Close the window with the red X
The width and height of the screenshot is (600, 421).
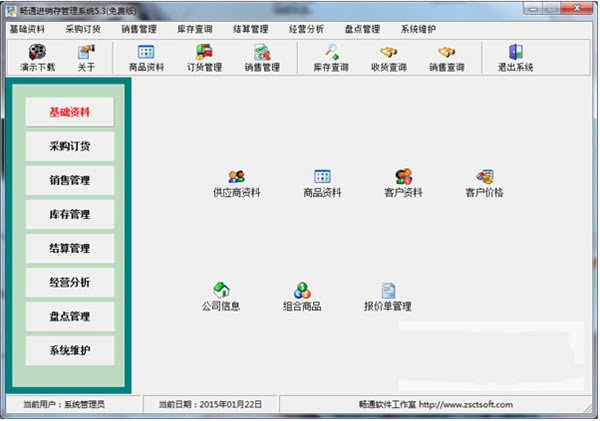tap(577, 8)
